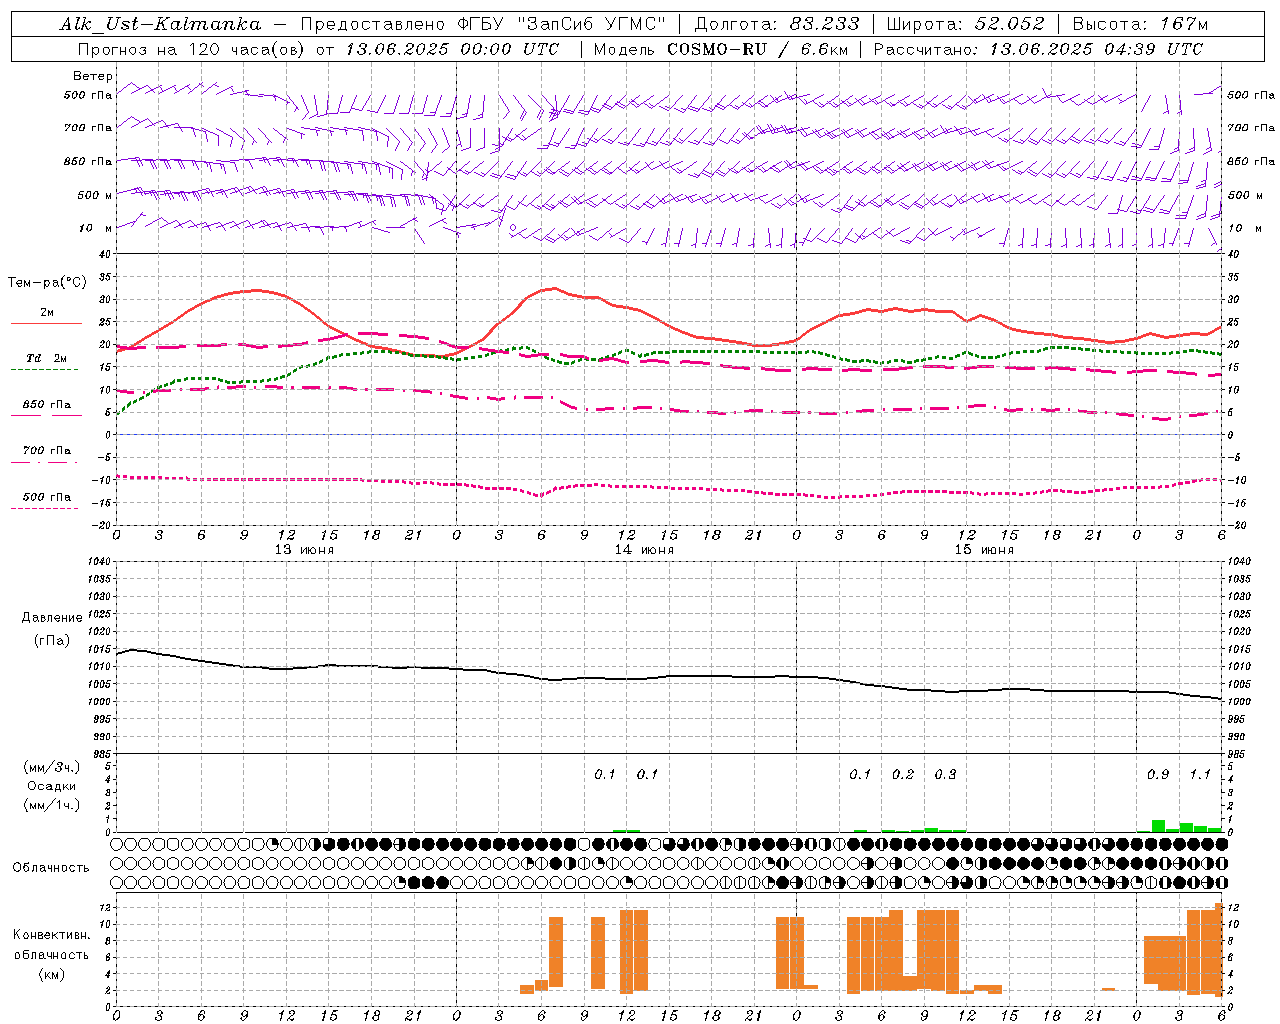Click the station title Alk_Ust-Kalmanka
Screen dimensions: 1280x1024
pyautogui.click(x=160, y=24)
